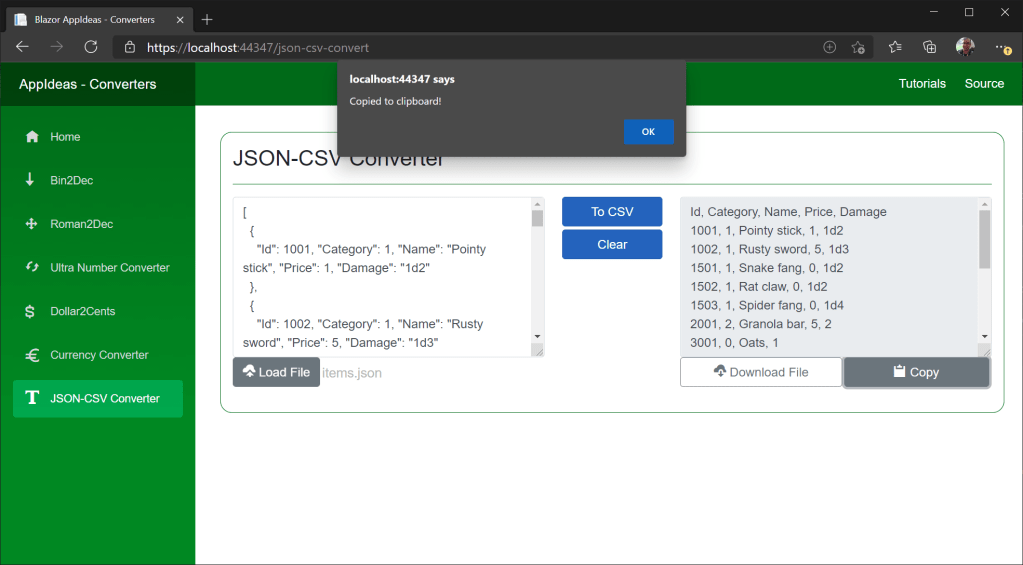Screen dimensions: 1023x565
Task: Click the Bin2Dec down-arrow icon
Action: click(32, 180)
